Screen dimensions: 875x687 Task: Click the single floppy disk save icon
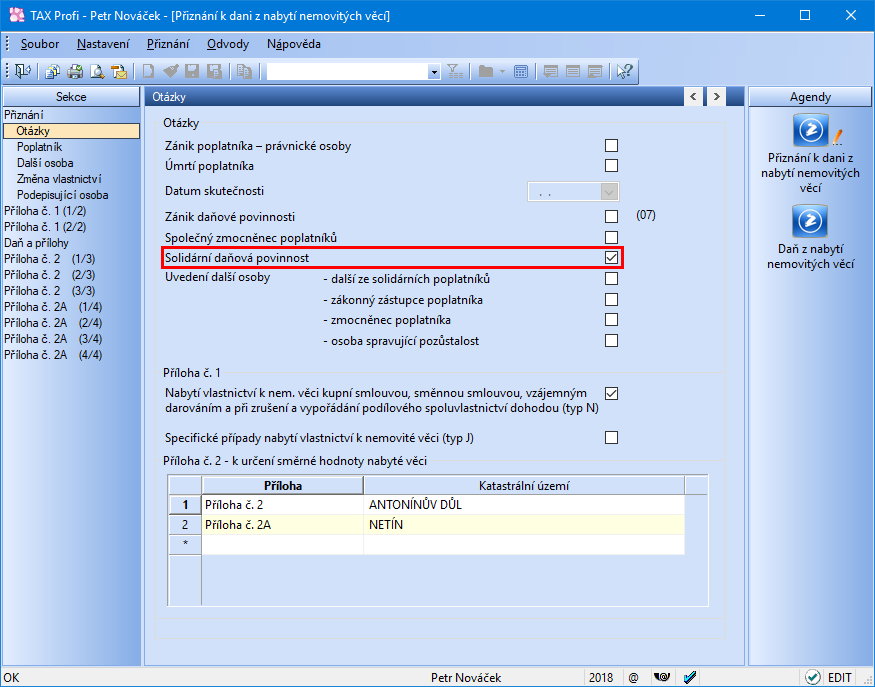click(193, 71)
